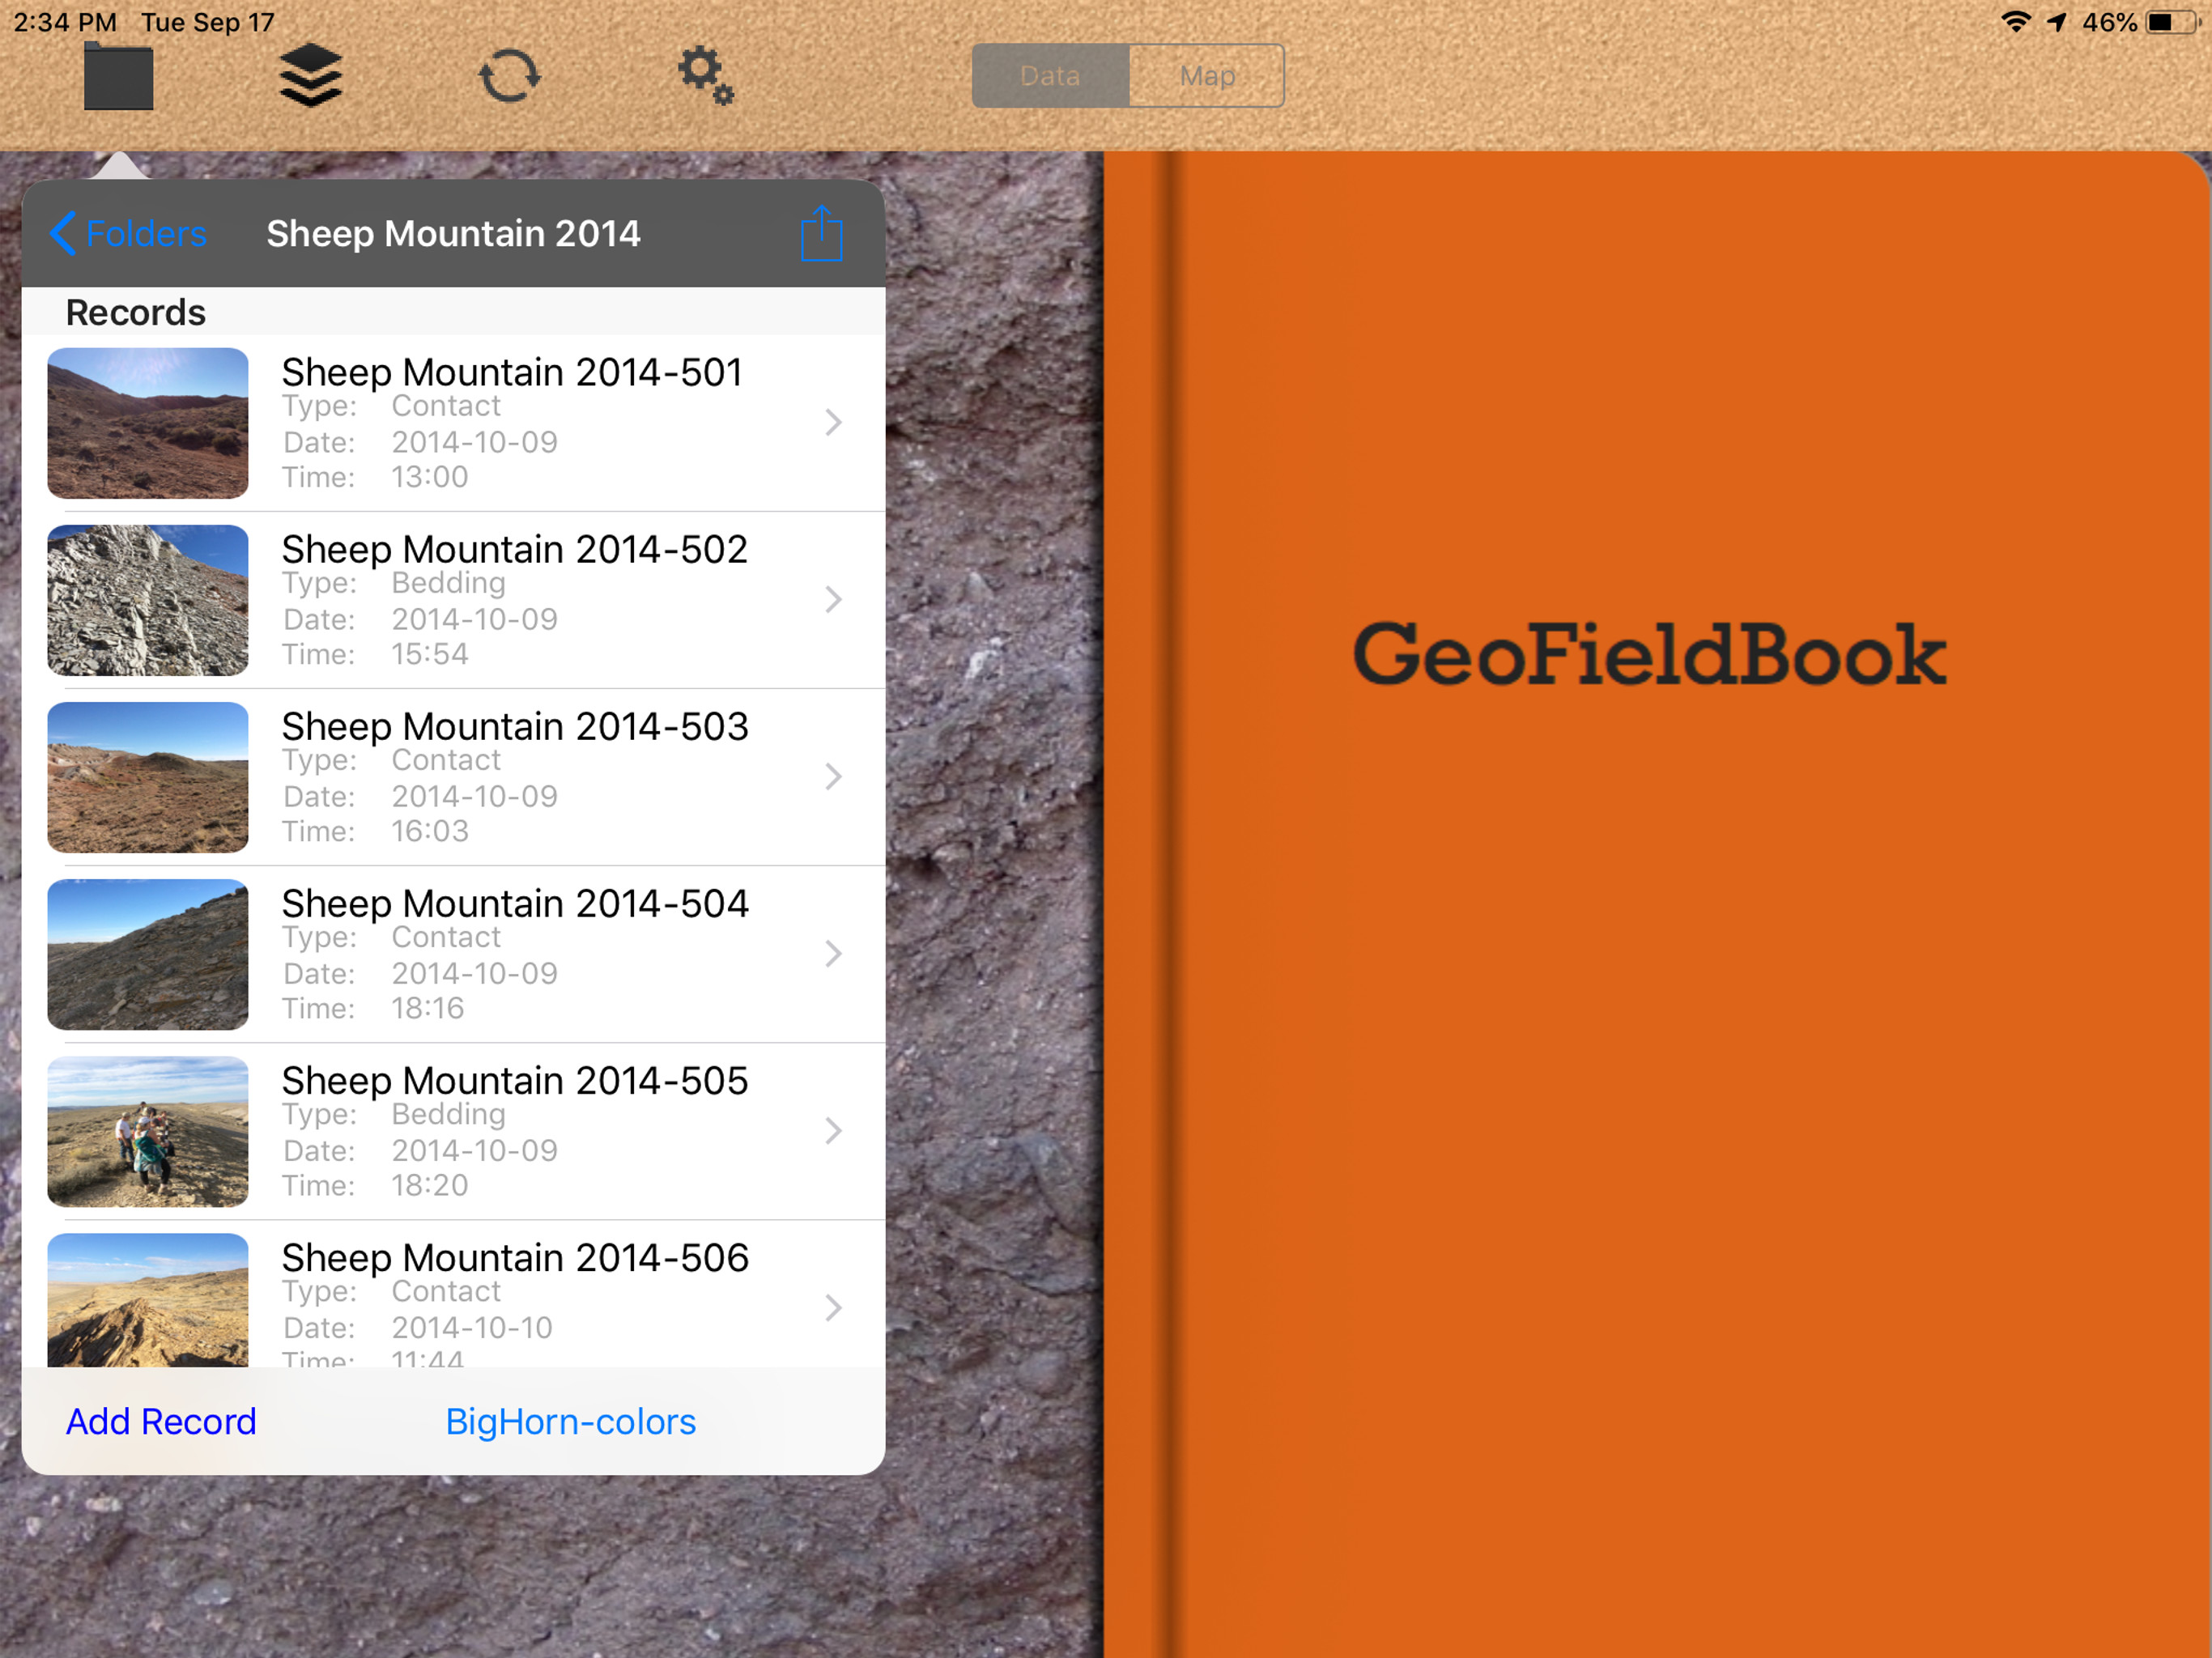Tap the share export icon

821,234
